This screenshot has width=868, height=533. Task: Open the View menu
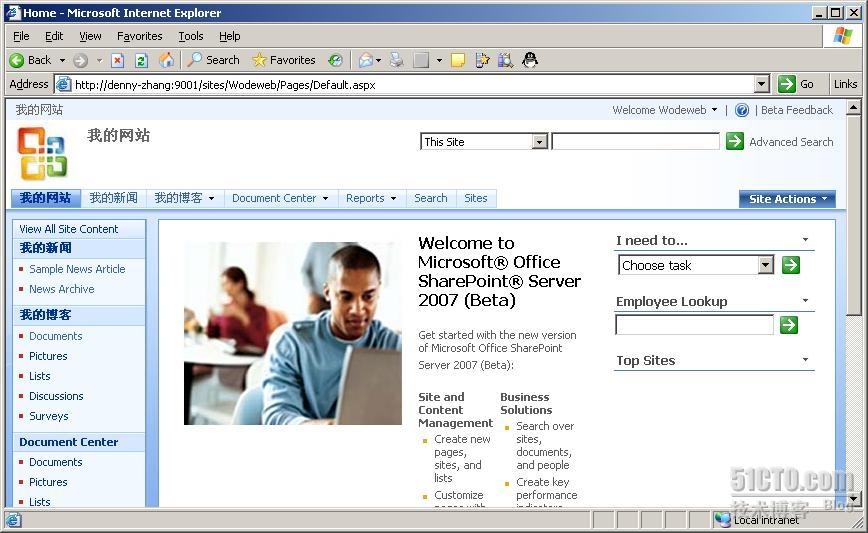pos(90,36)
